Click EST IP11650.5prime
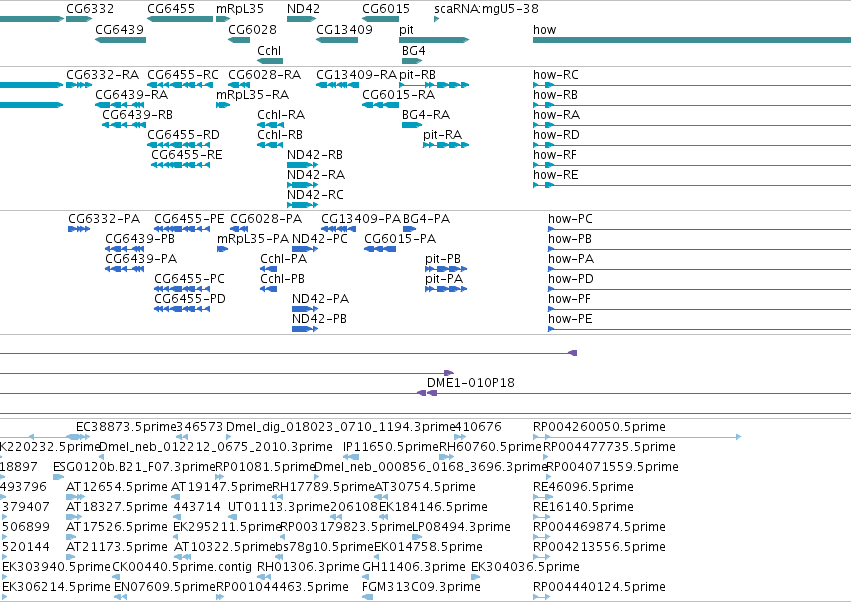Viewport: 851px width, 602px height. tap(391, 447)
